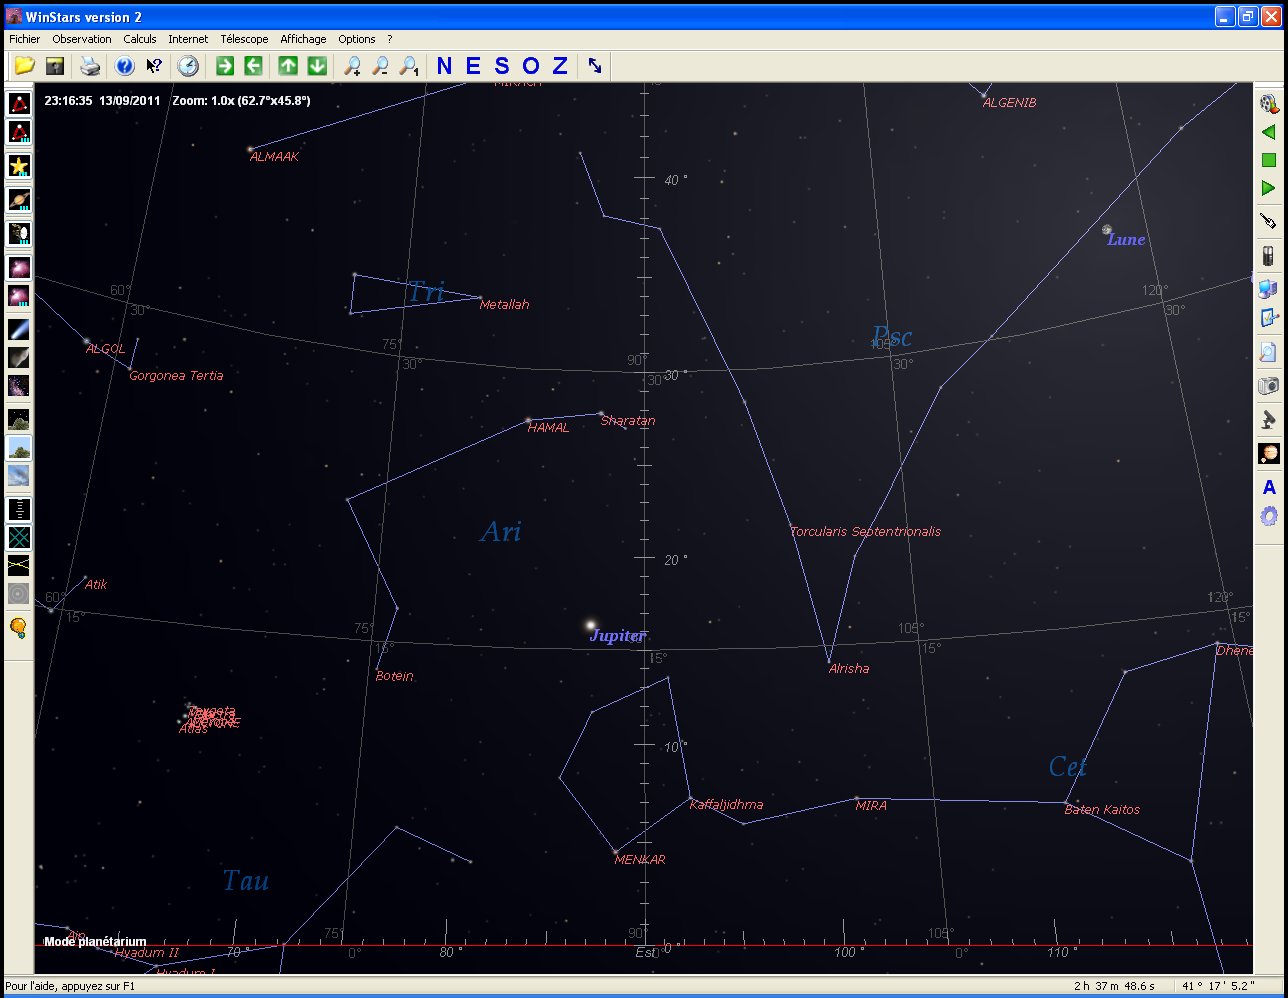Image resolution: width=1288 pixels, height=998 pixels.
Task: Click the open file folder icon
Action: 24,66
